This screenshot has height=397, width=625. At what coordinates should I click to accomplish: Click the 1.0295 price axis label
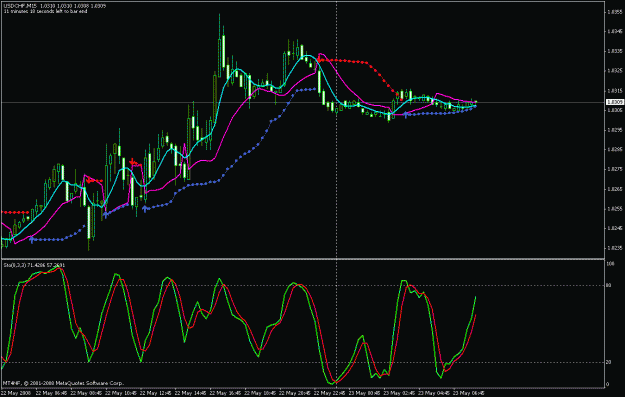614,130
